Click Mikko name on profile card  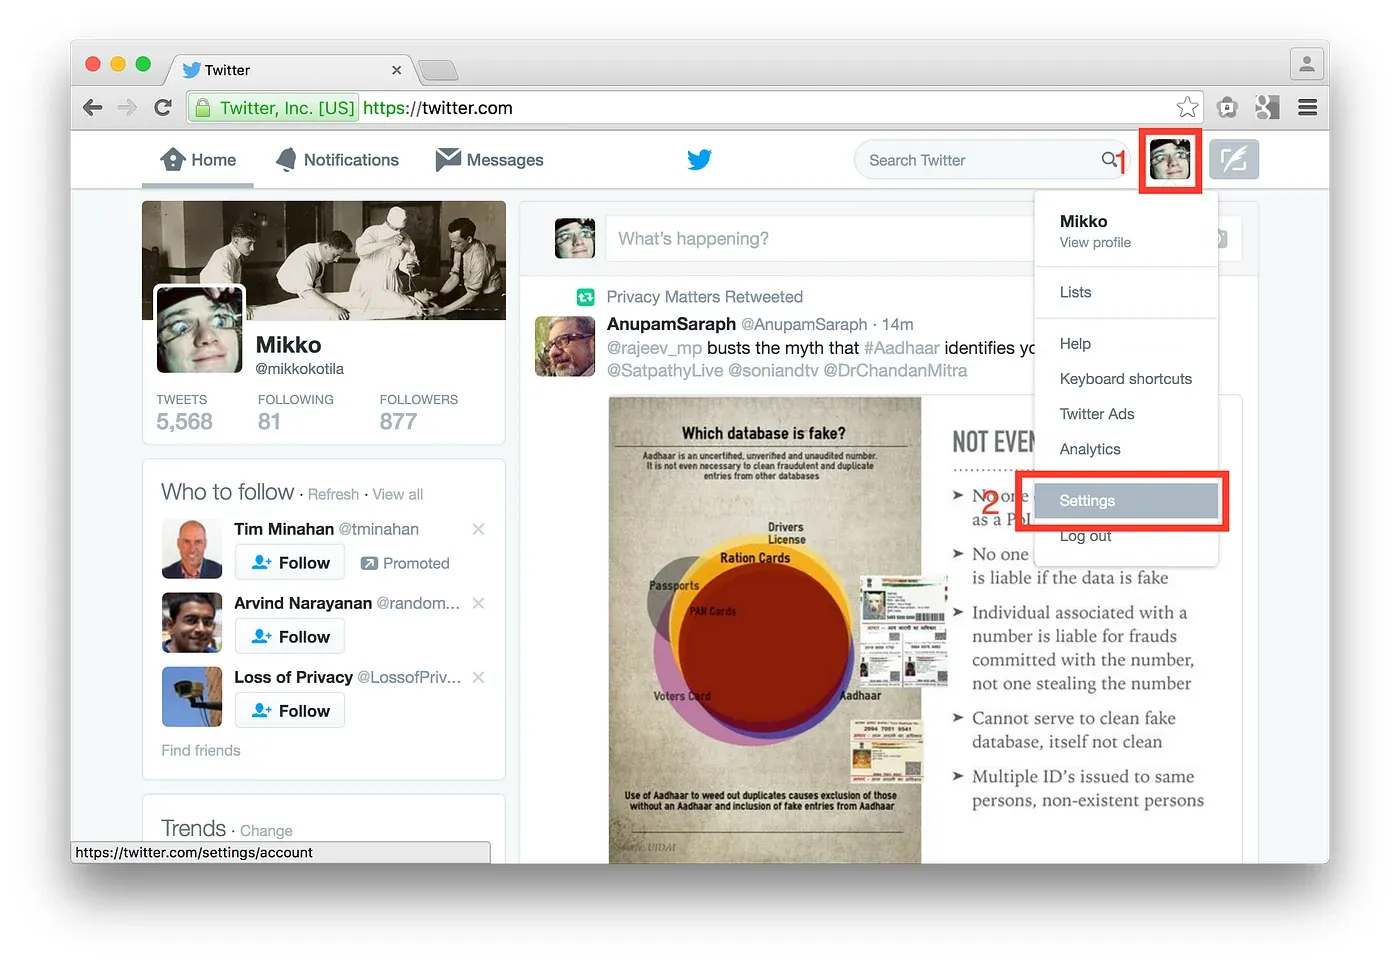tap(288, 345)
